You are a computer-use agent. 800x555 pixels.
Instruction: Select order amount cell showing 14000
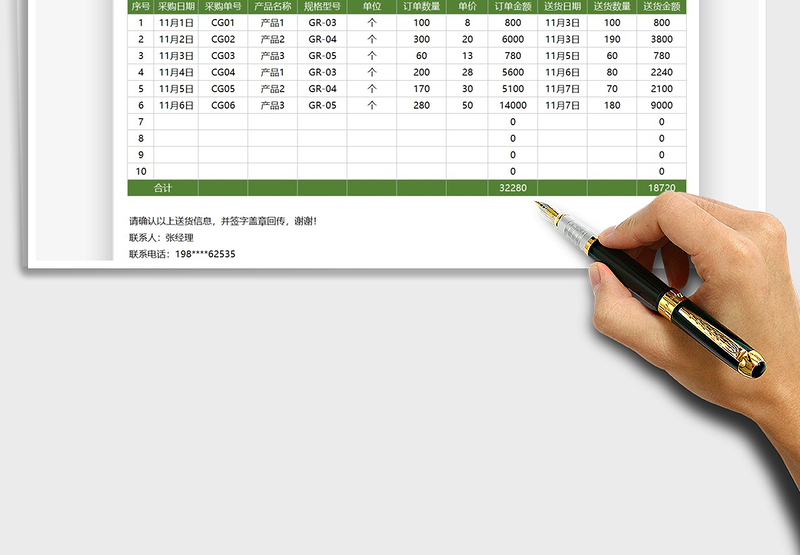tap(513, 105)
